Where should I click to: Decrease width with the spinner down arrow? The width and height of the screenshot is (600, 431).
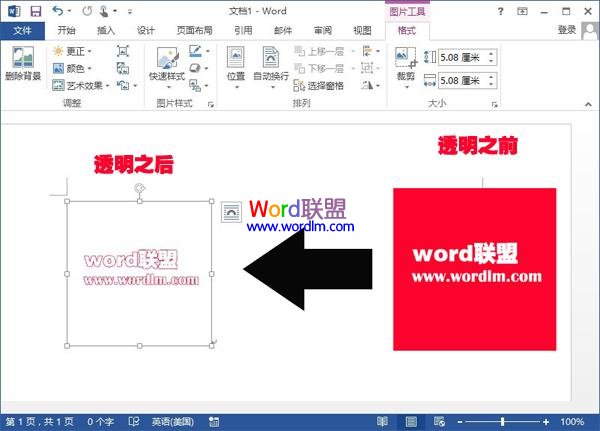pyautogui.click(x=492, y=85)
